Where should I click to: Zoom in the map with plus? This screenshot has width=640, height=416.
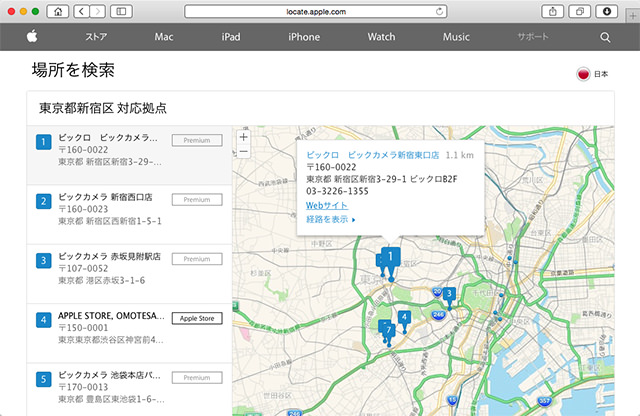pyautogui.click(x=243, y=137)
